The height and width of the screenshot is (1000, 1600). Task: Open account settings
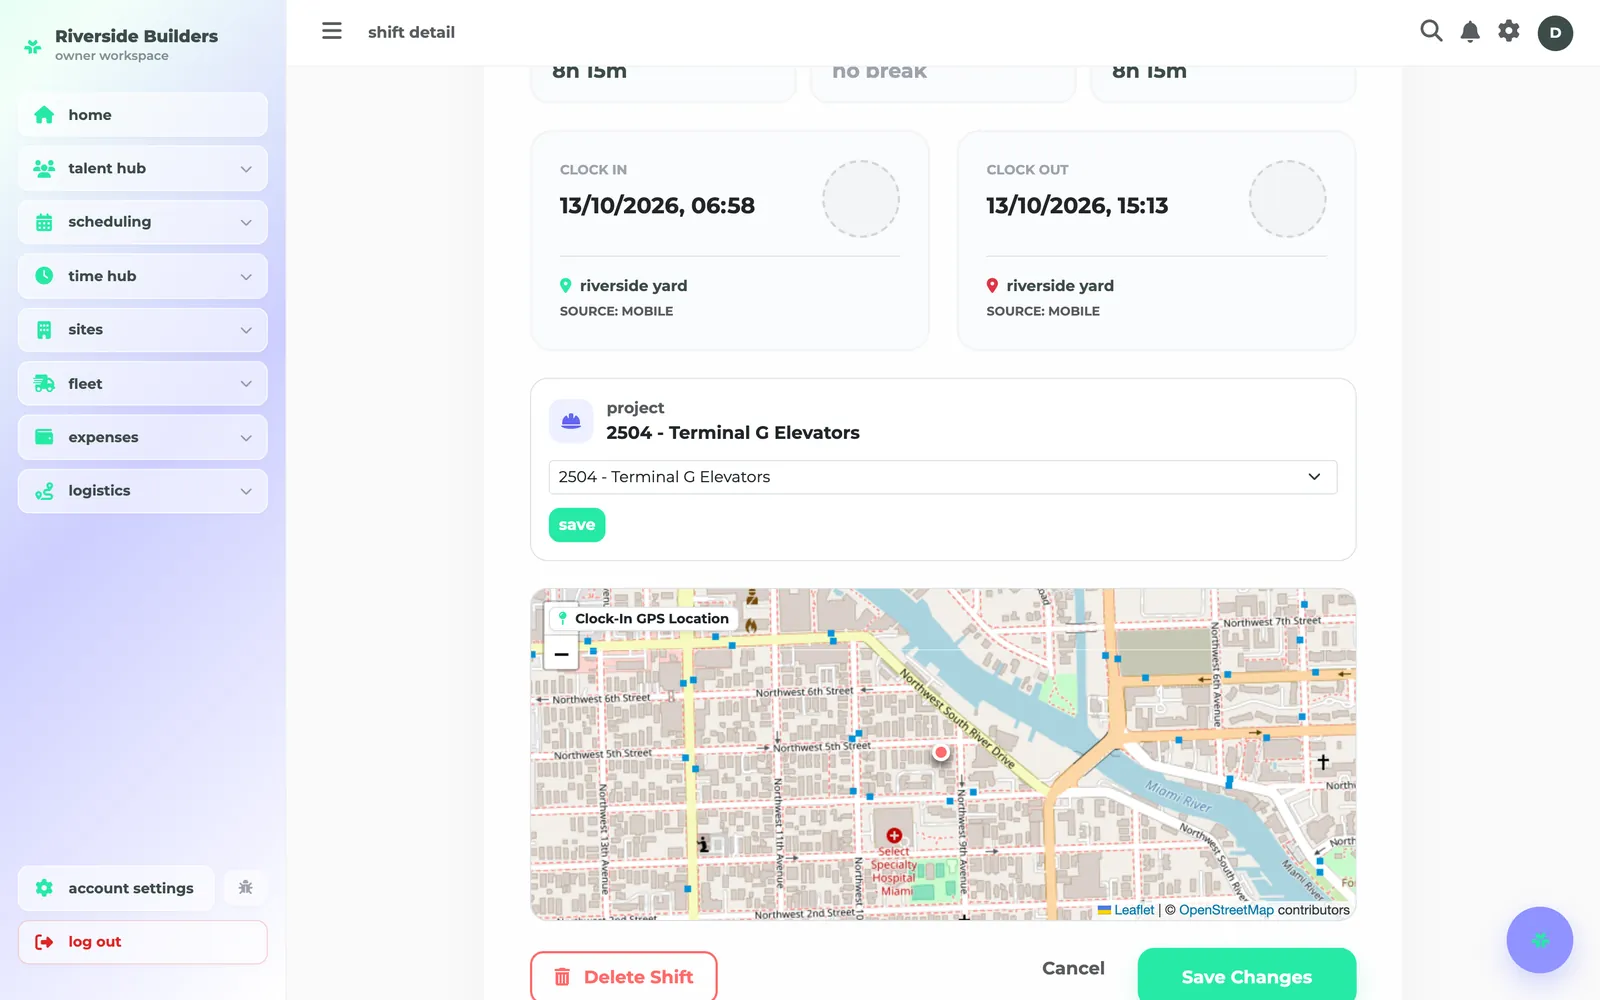116,888
